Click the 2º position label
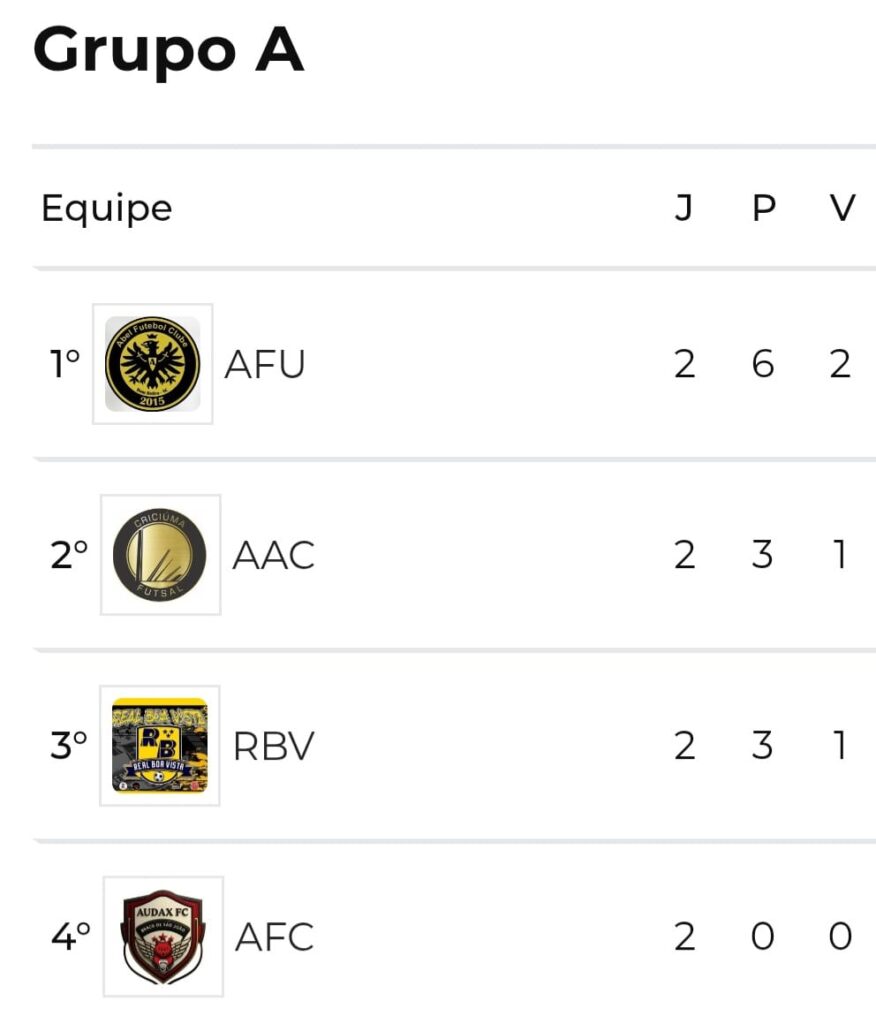Screen dimensions: 876x1024 [69, 555]
